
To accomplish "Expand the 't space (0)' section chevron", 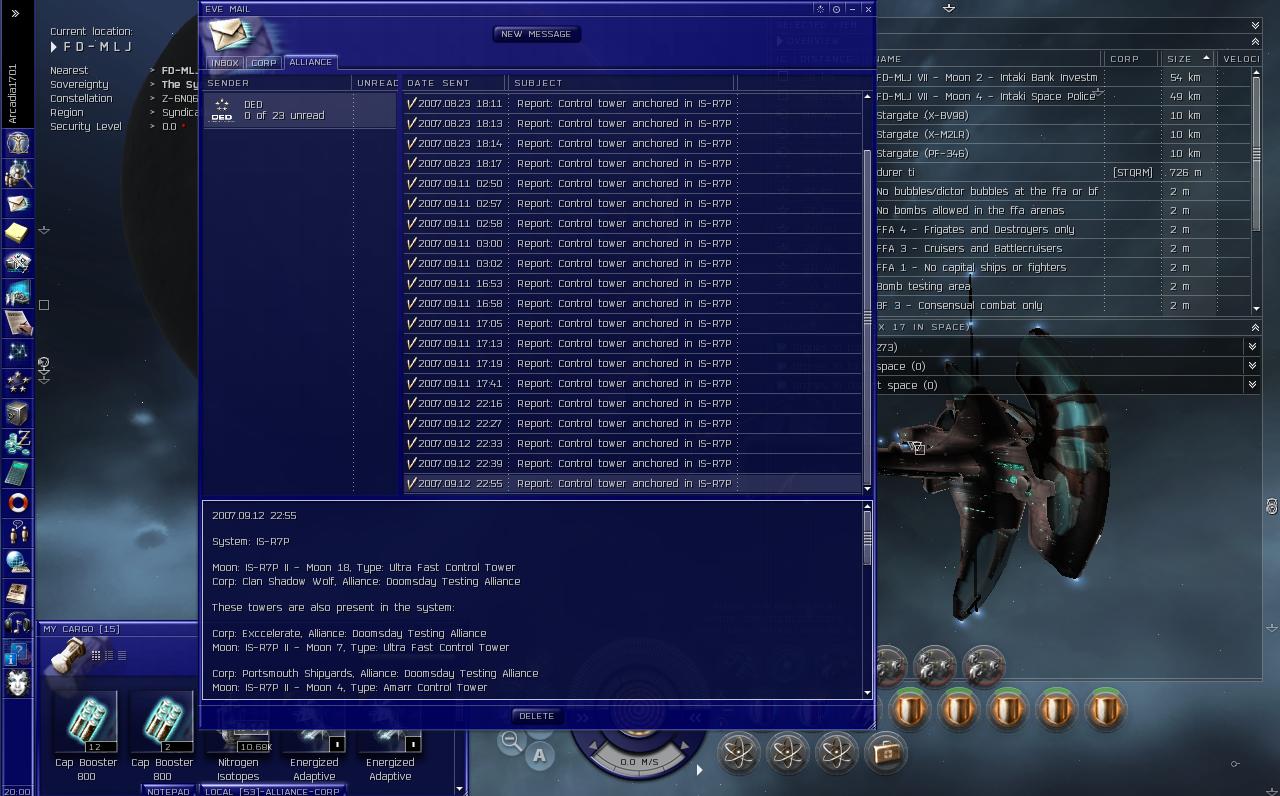I will point(1252,385).
